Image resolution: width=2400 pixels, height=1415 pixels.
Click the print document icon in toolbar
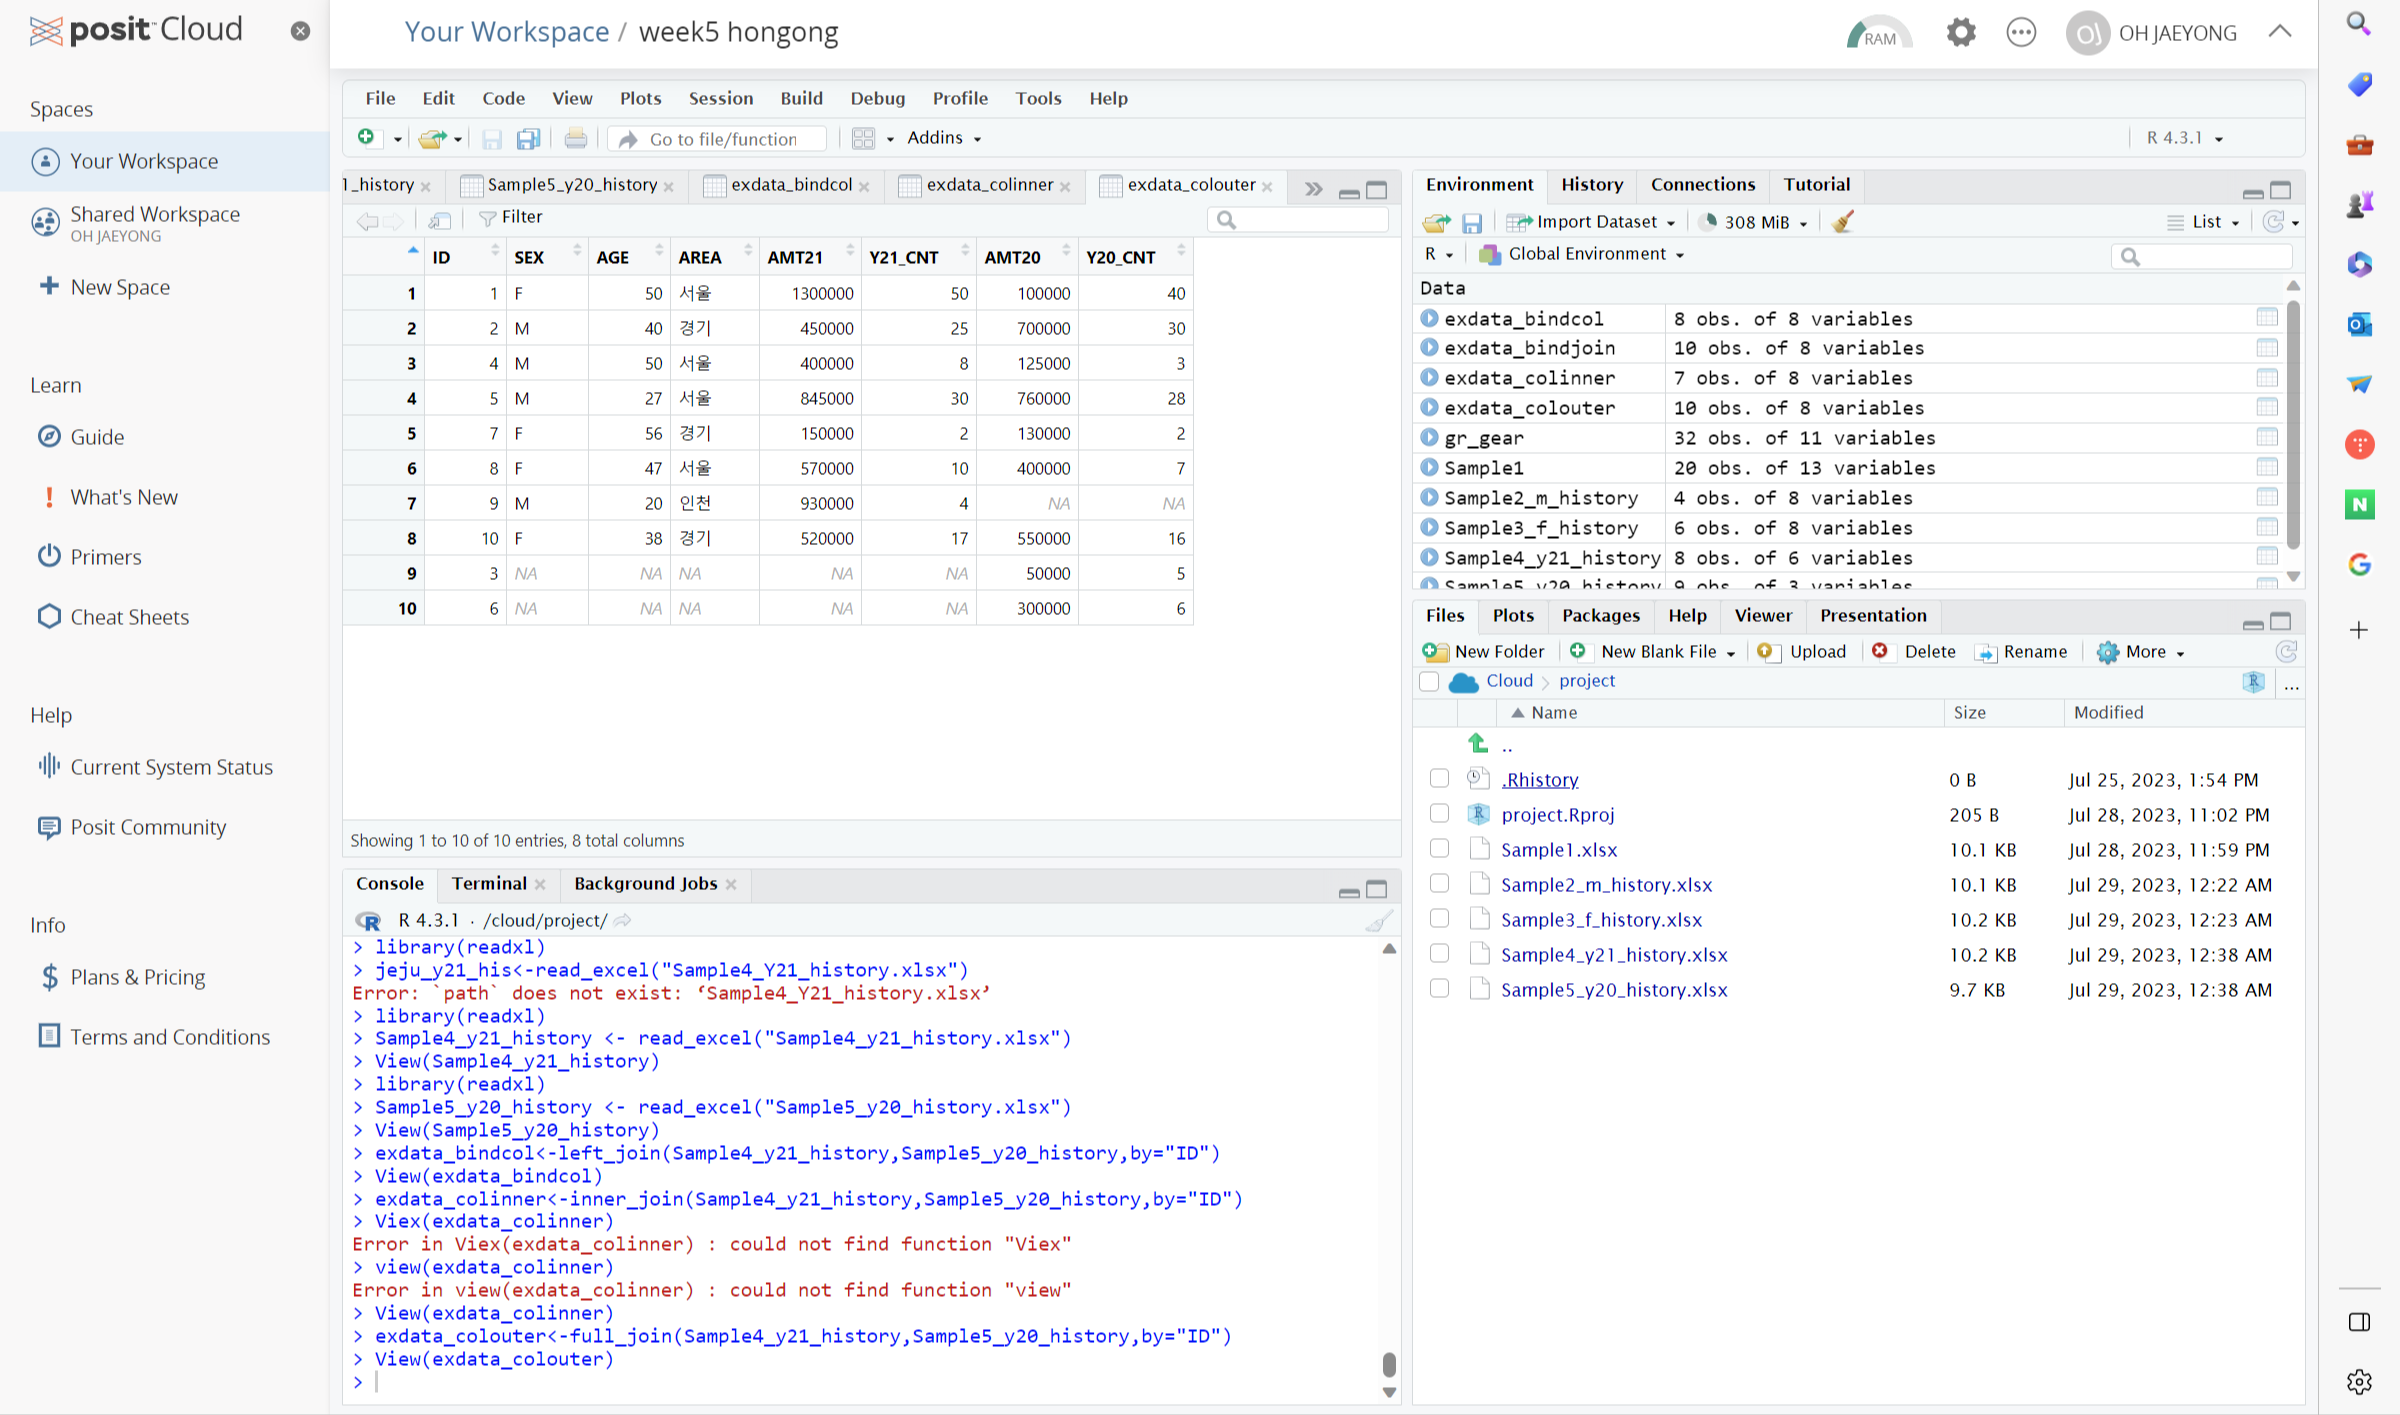click(575, 139)
